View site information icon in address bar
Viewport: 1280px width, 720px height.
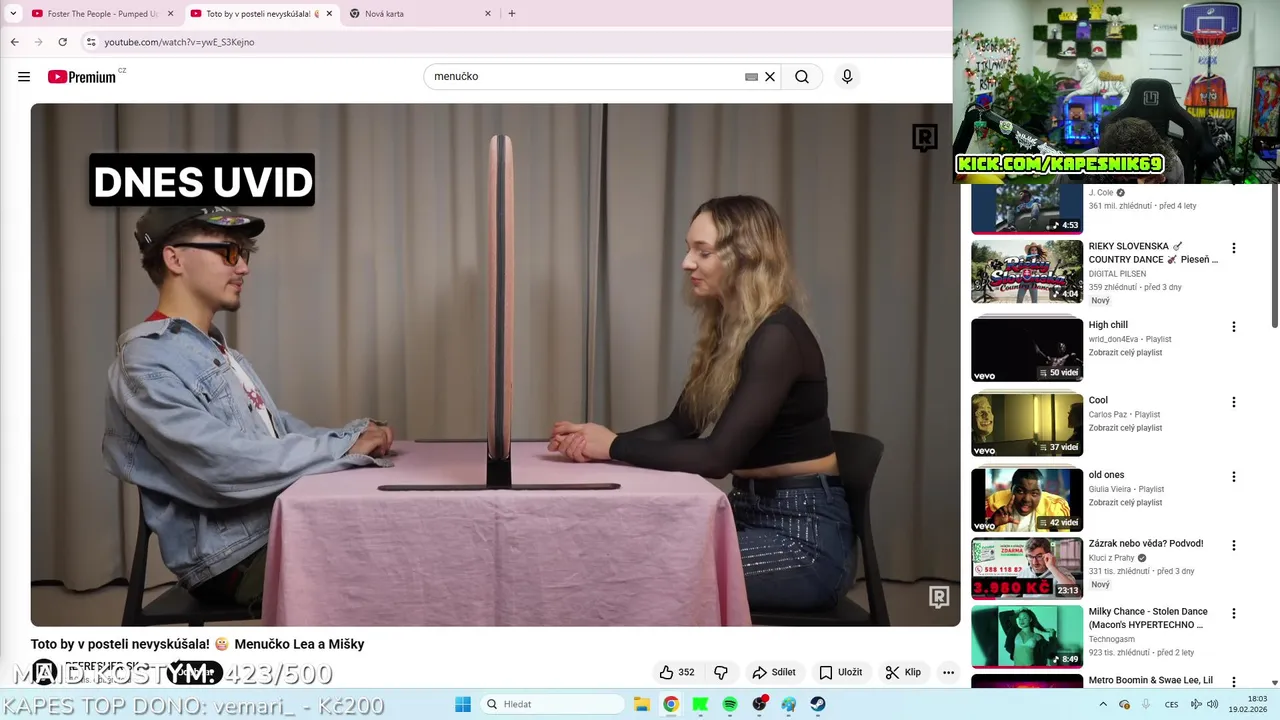[91, 42]
